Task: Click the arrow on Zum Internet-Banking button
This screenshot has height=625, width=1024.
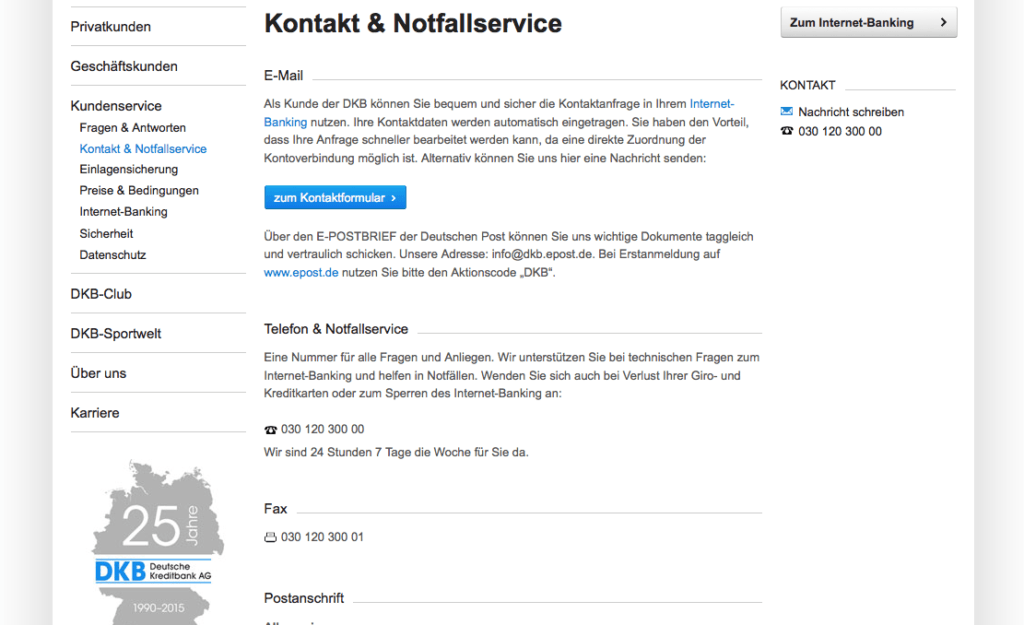Action: pyautogui.click(x=943, y=22)
